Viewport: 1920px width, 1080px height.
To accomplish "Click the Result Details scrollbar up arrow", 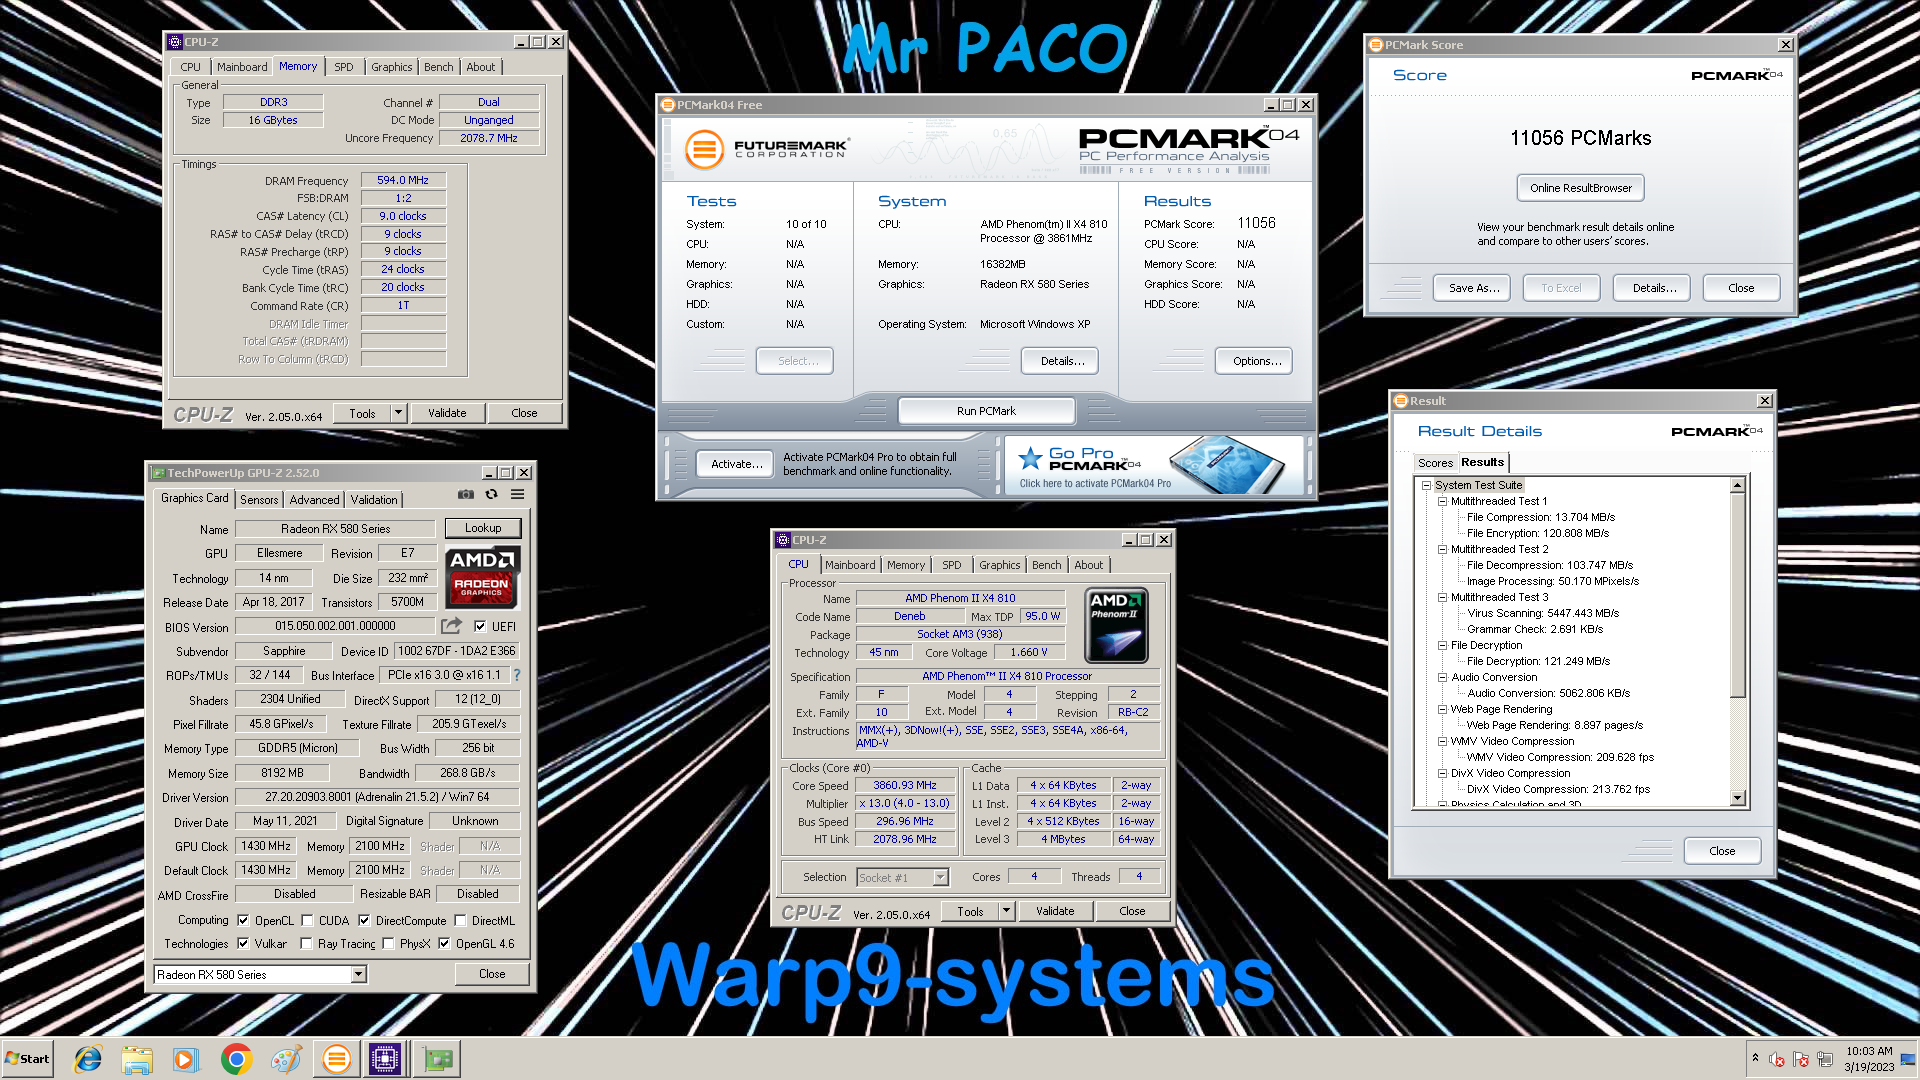I will [1738, 485].
